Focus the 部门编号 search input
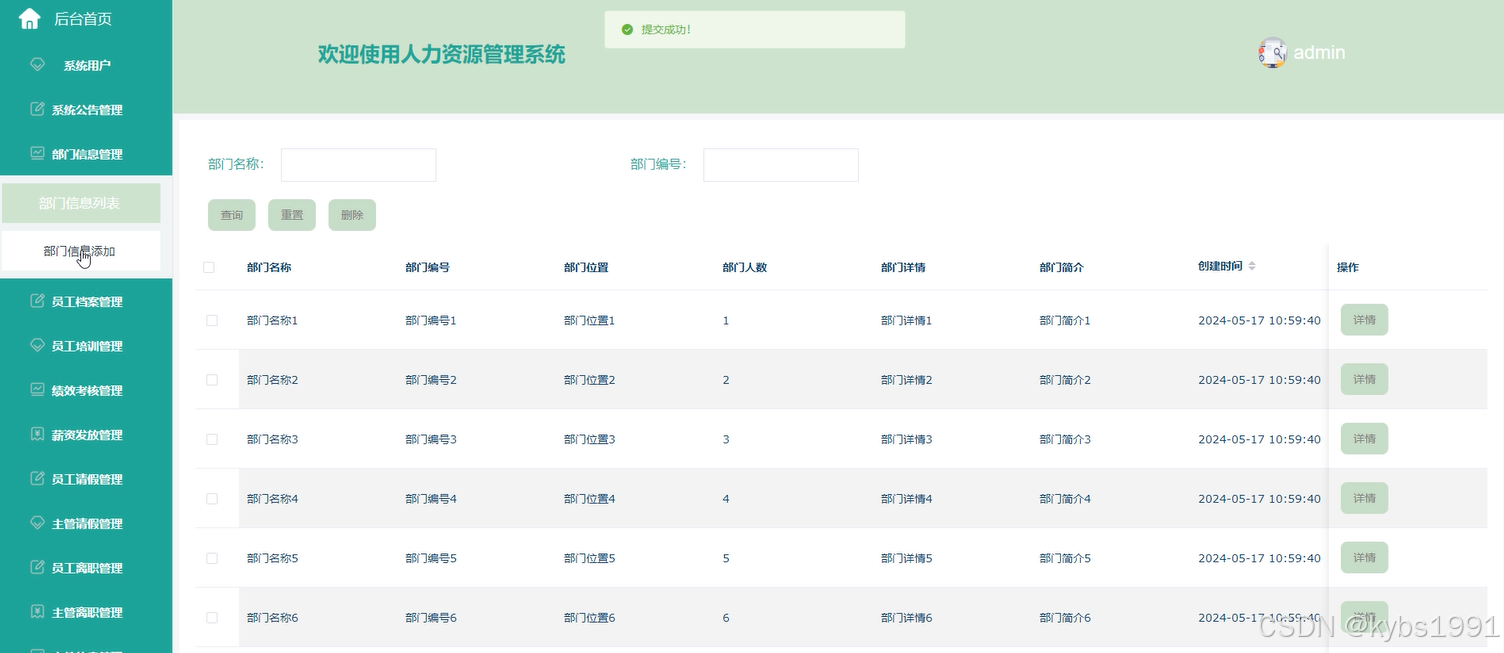The width and height of the screenshot is (1504, 653). pyautogui.click(x=781, y=165)
